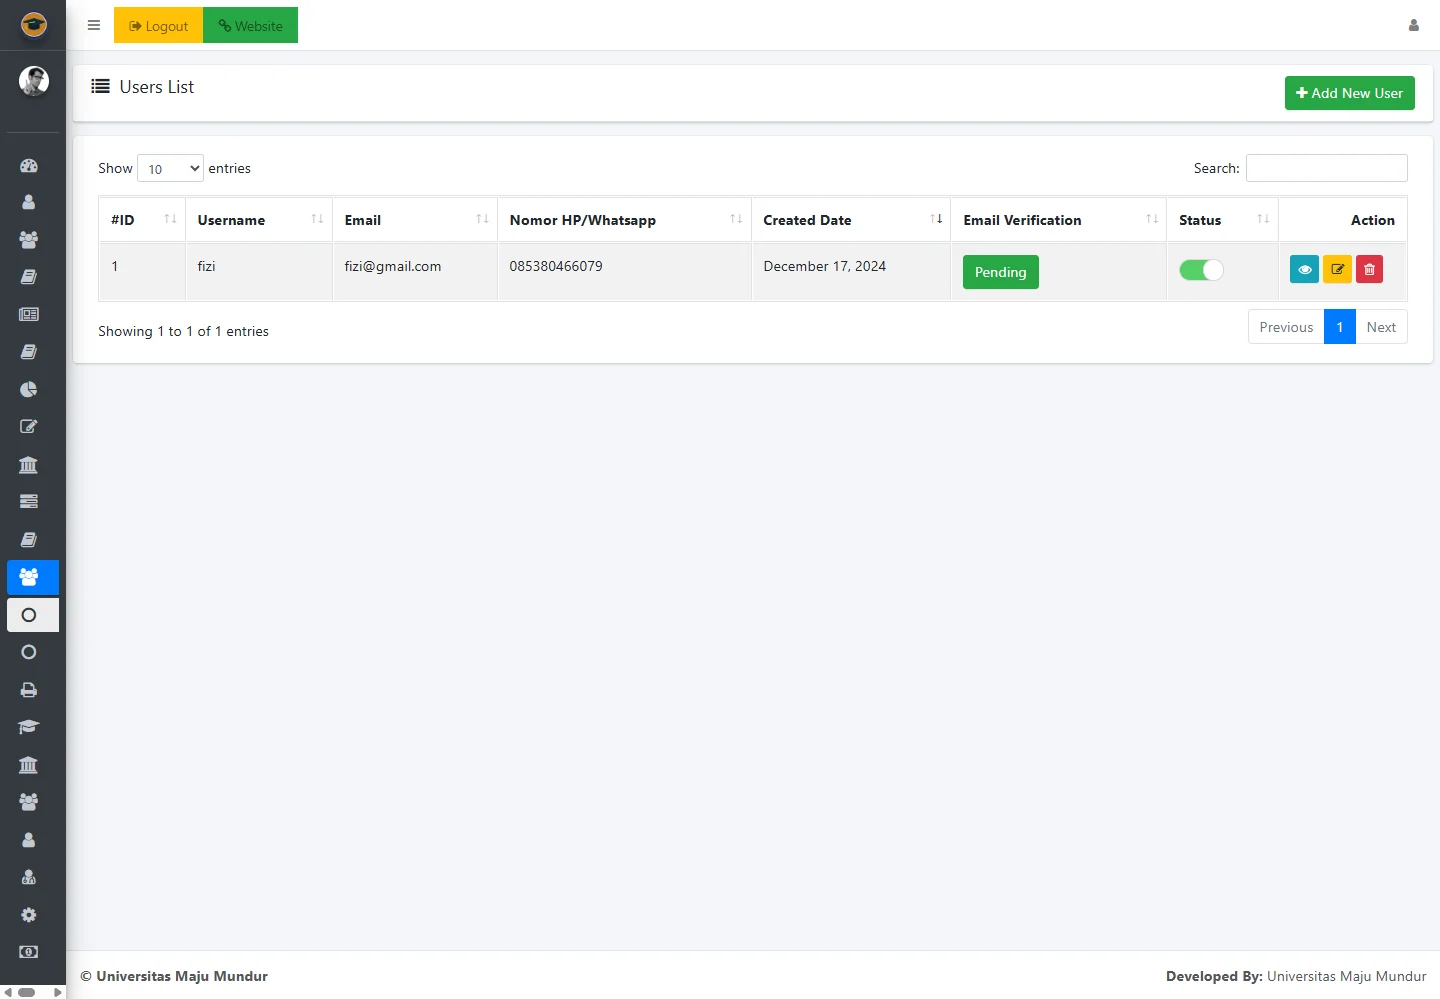Delete user fizi with red trash icon
Viewport: 1440px width, 999px height.
pyautogui.click(x=1369, y=270)
